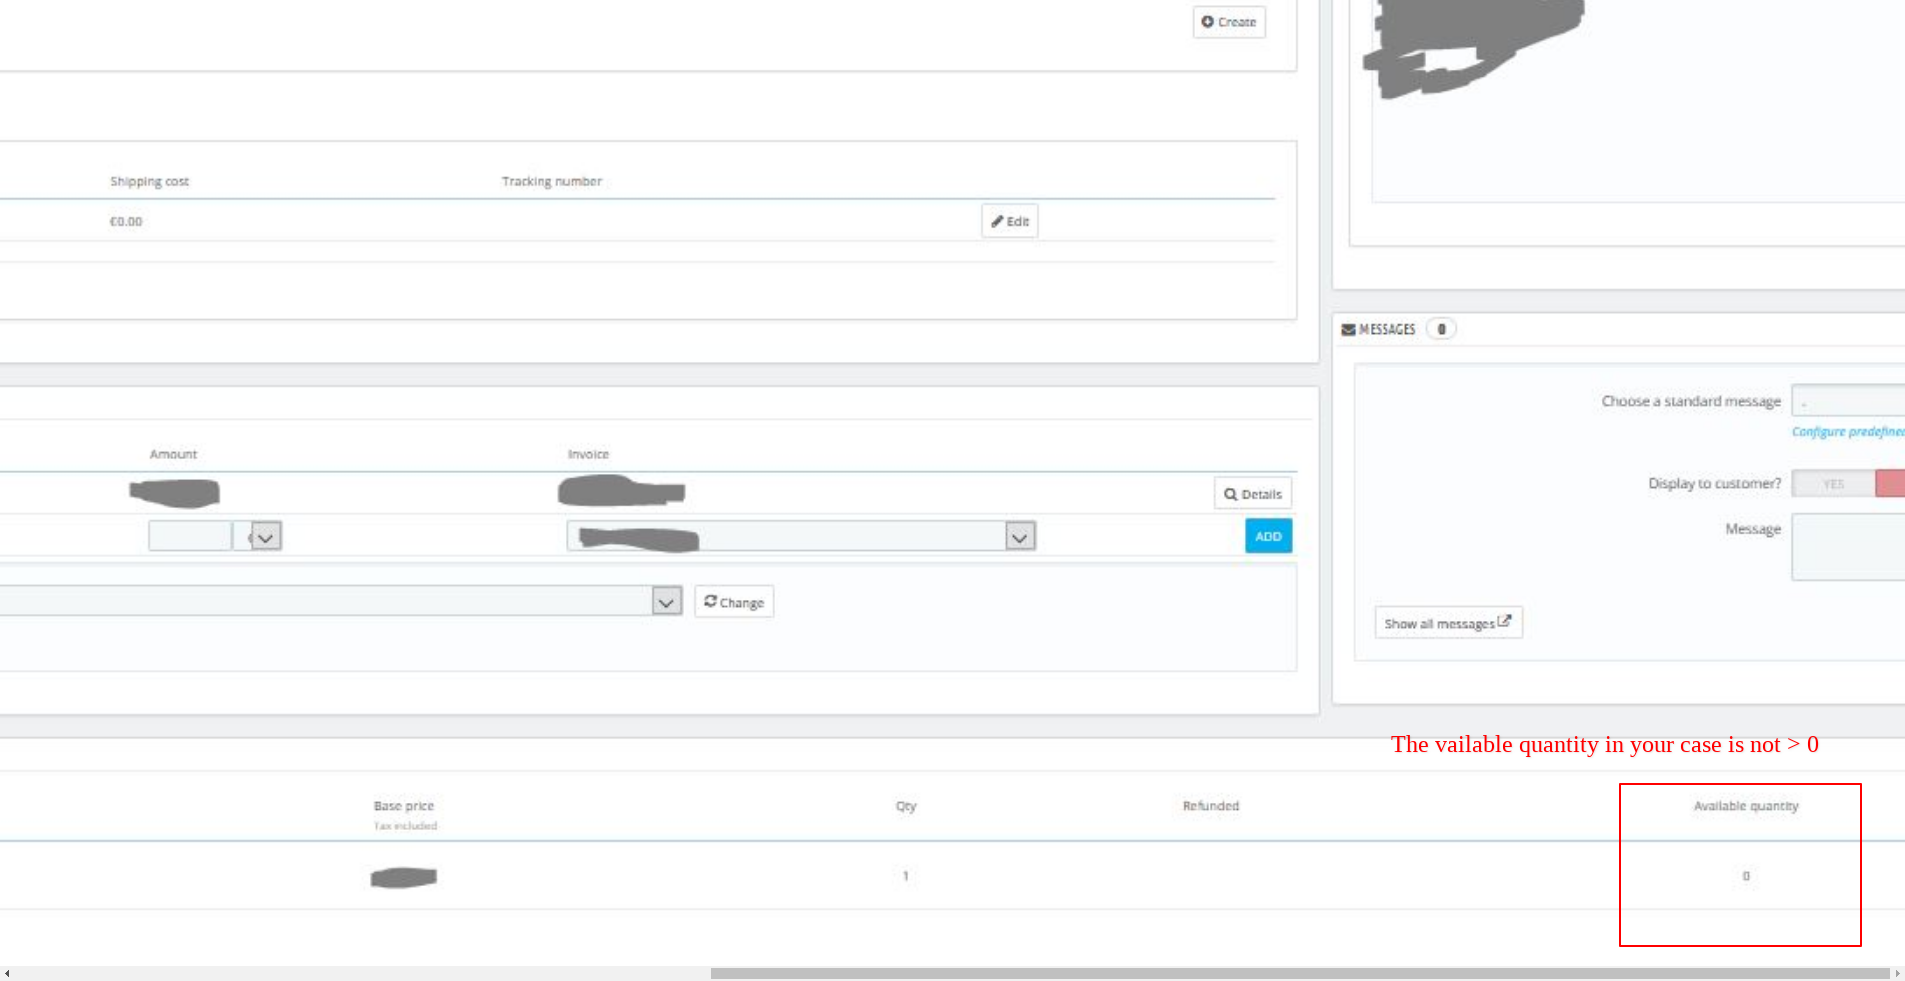Open the order status dropdown beside Change
Screen dimensions: 1905x981
[x=665, y=600]
